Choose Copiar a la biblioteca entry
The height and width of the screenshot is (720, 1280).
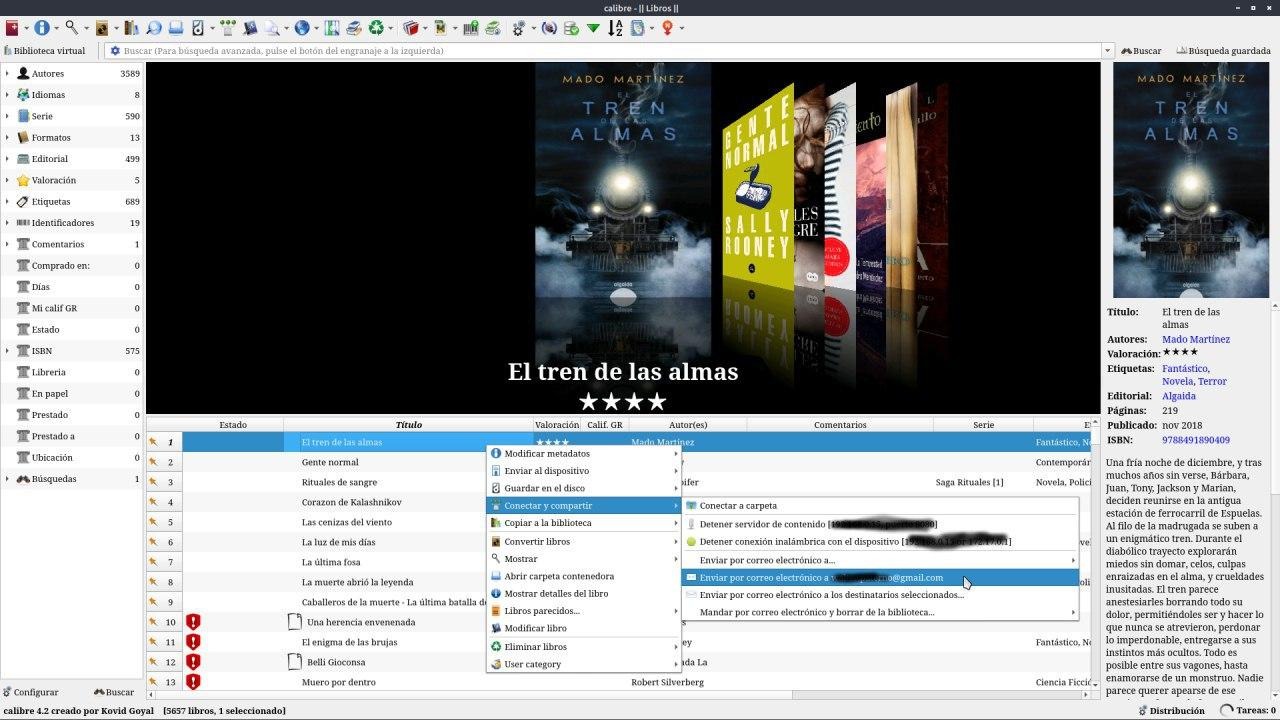(x=584, y=523)
